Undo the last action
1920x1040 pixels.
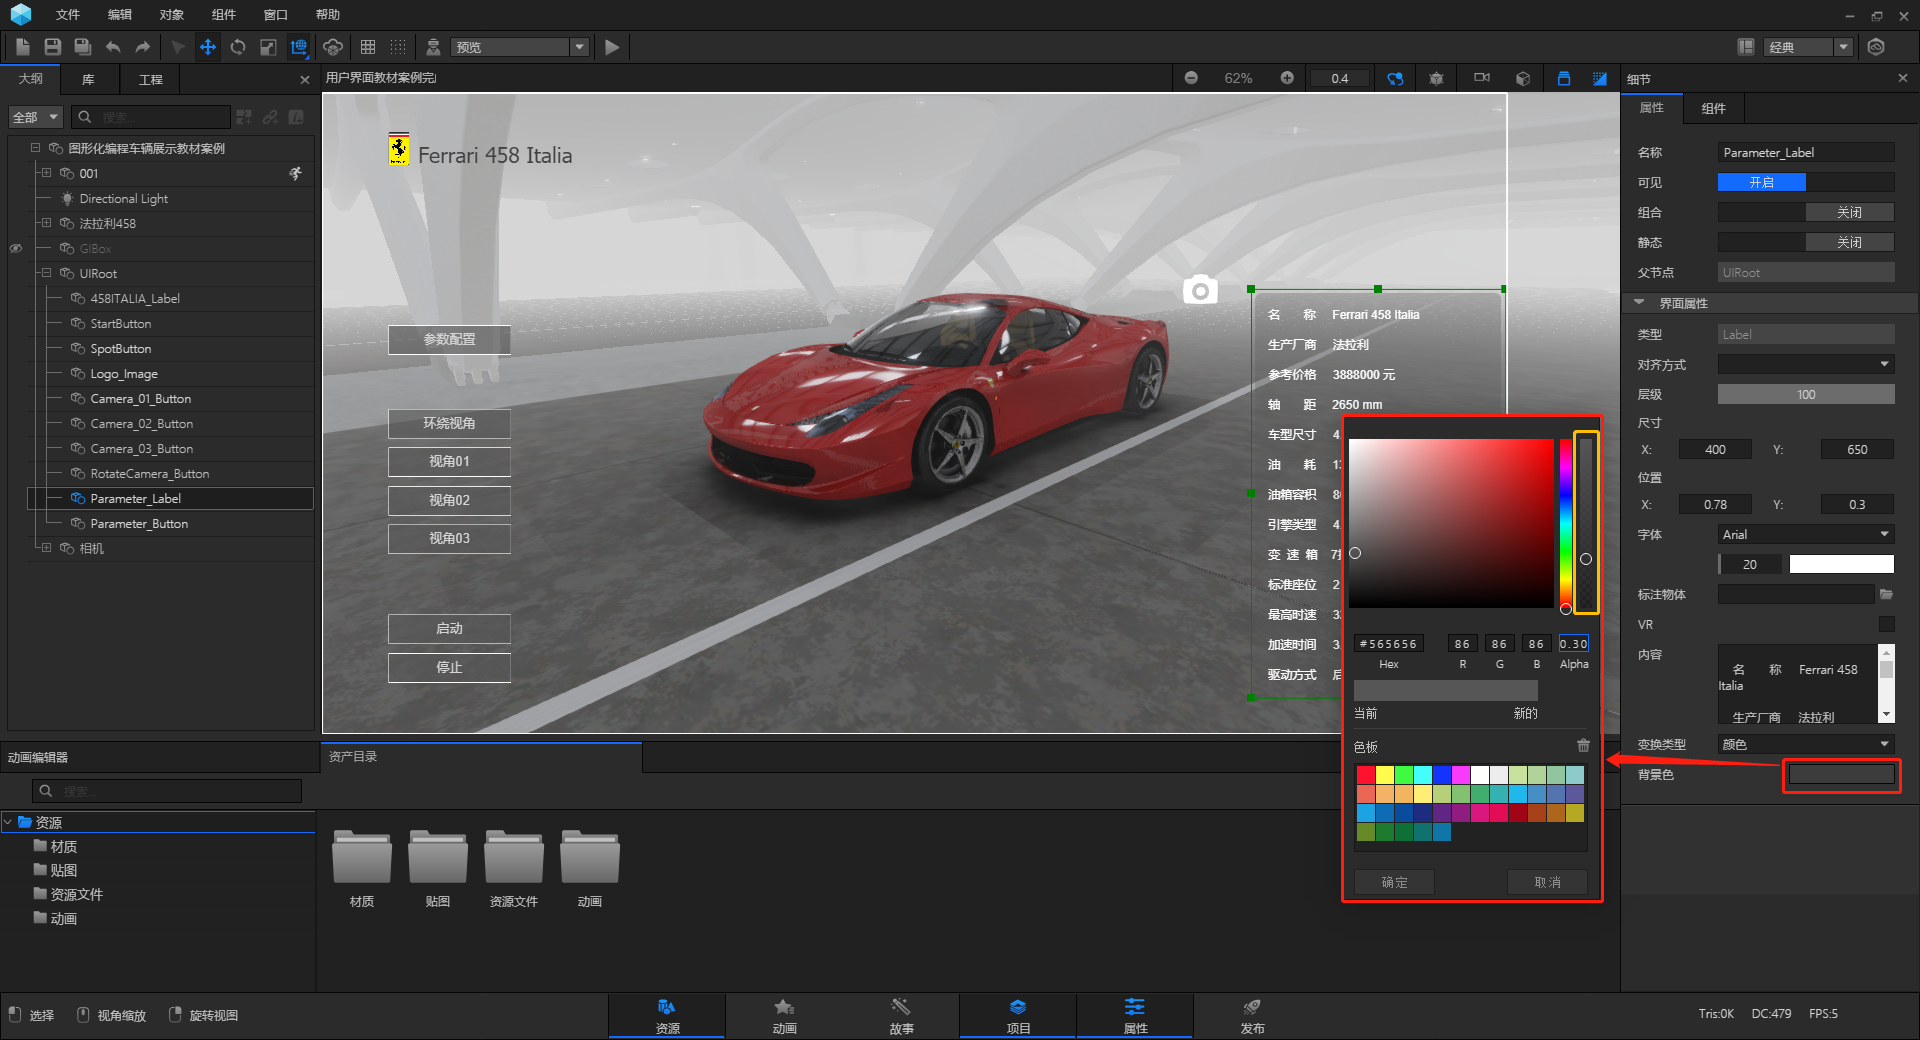pos(113,47)
